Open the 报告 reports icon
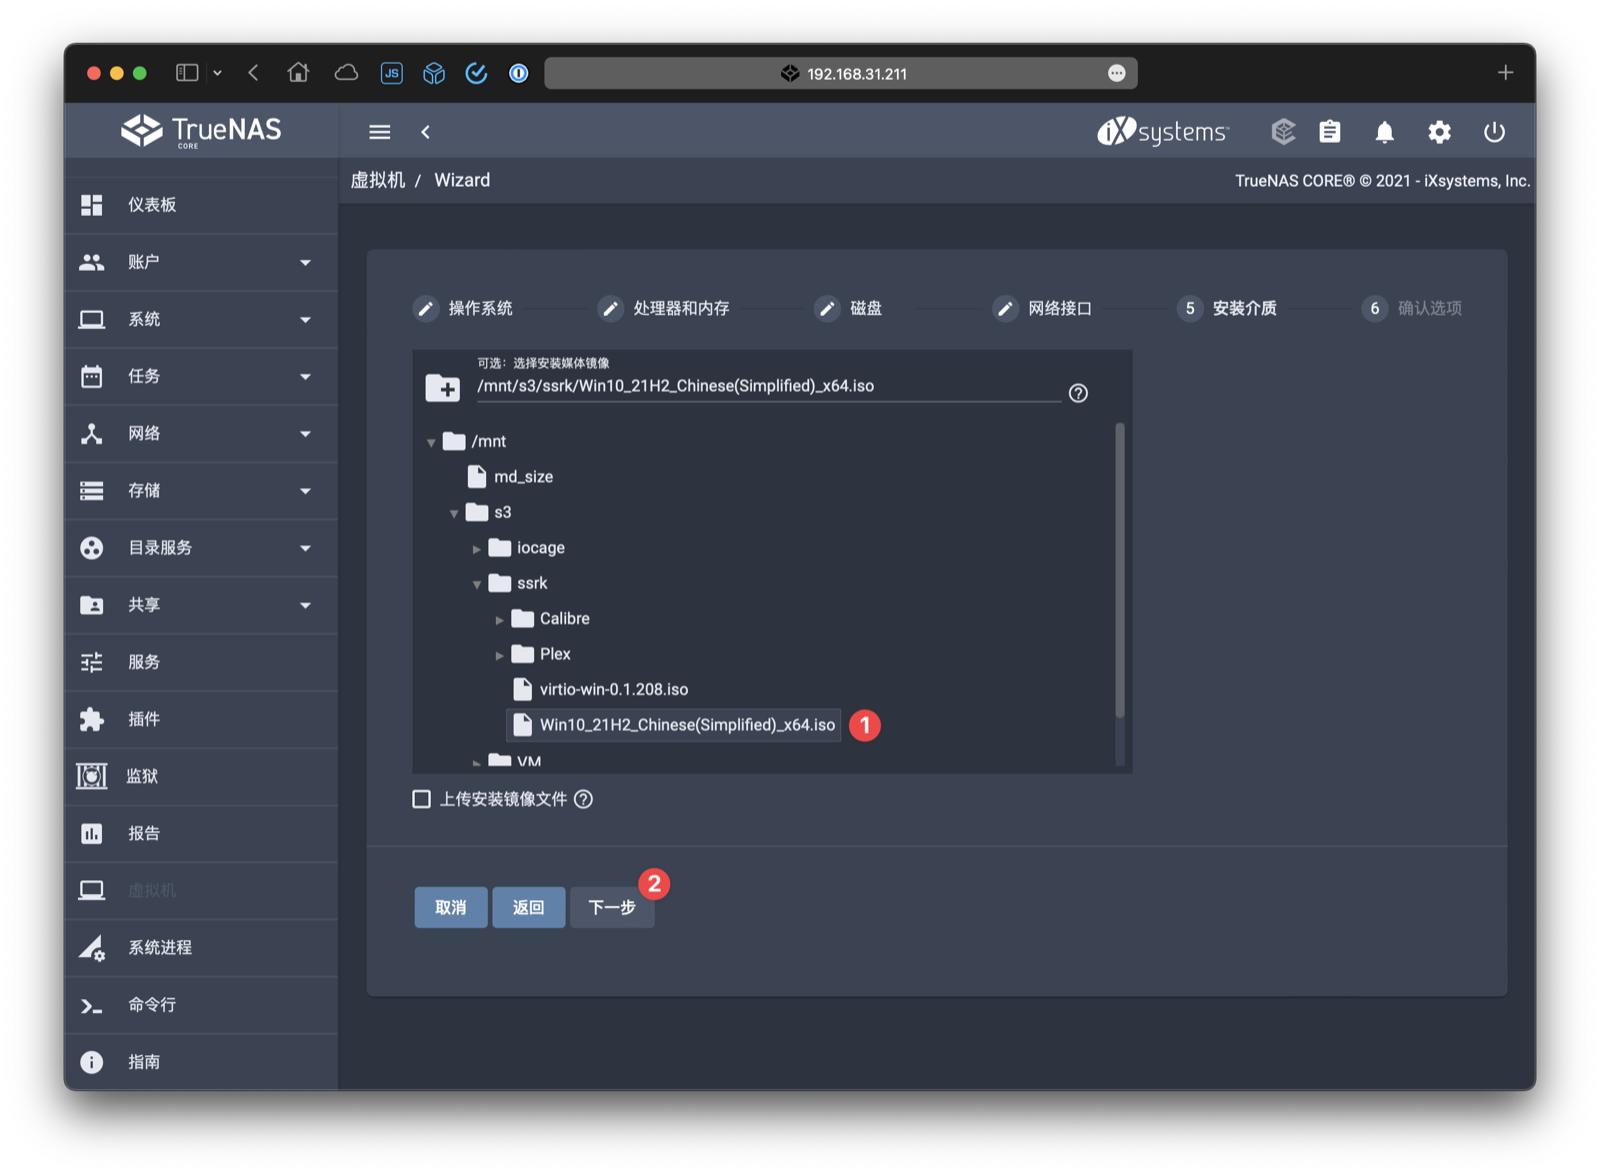Viewport: 1600px width, 1175px height. 92,833
